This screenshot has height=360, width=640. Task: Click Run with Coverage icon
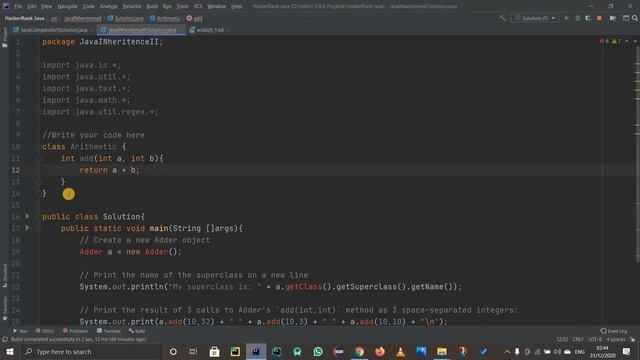click(x=588, y=18)
